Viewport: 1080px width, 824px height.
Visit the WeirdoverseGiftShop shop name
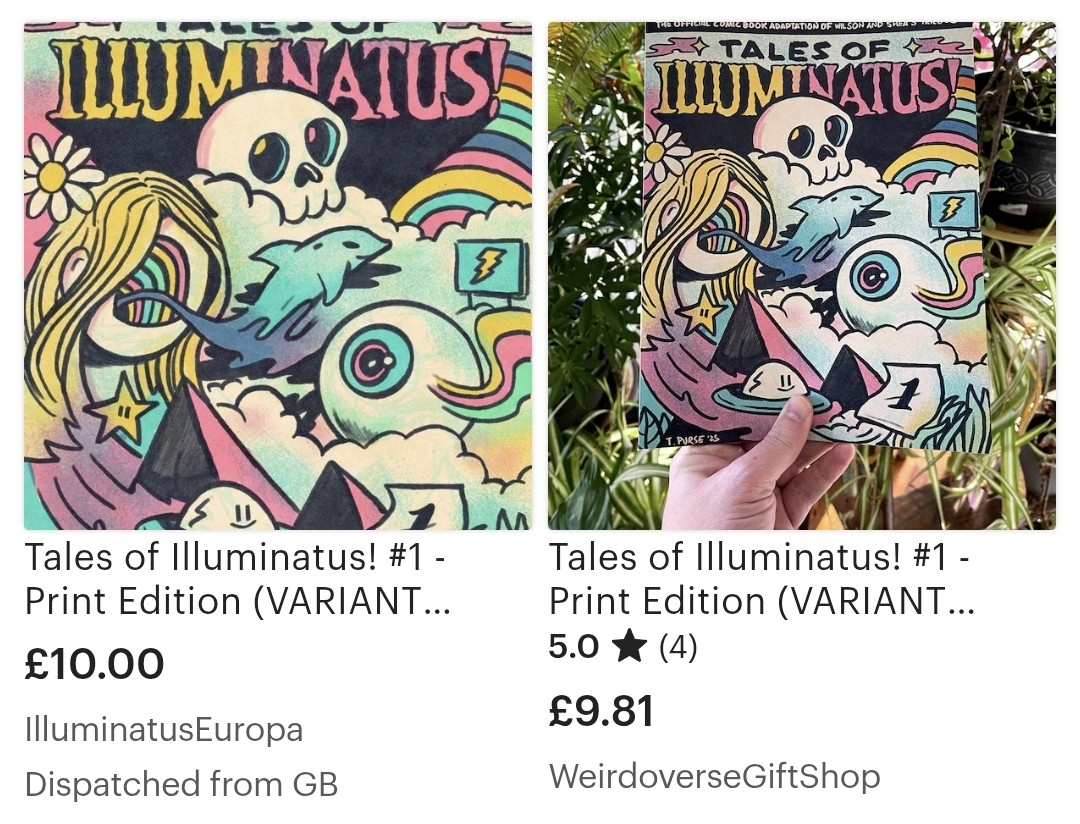[714, 776]
